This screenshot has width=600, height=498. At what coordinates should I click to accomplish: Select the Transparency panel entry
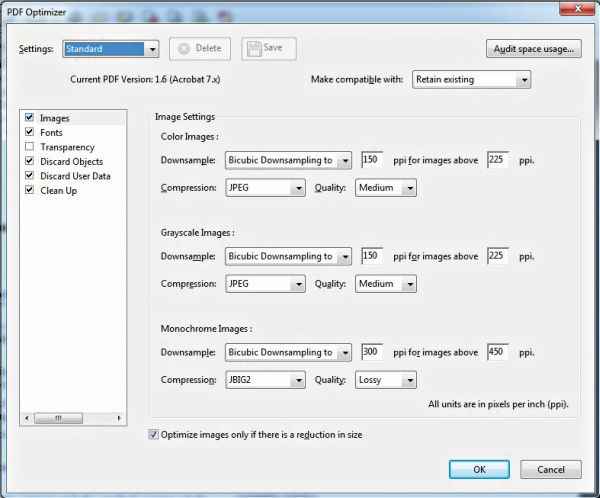coord(67,147)
